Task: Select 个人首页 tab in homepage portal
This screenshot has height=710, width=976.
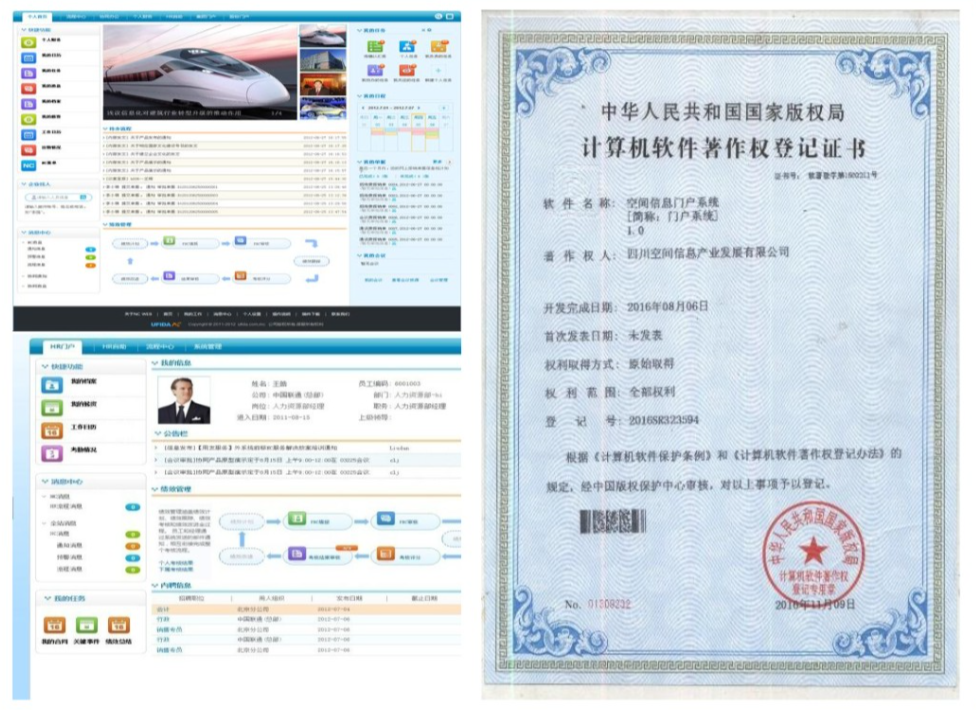Action: (38, 16)
